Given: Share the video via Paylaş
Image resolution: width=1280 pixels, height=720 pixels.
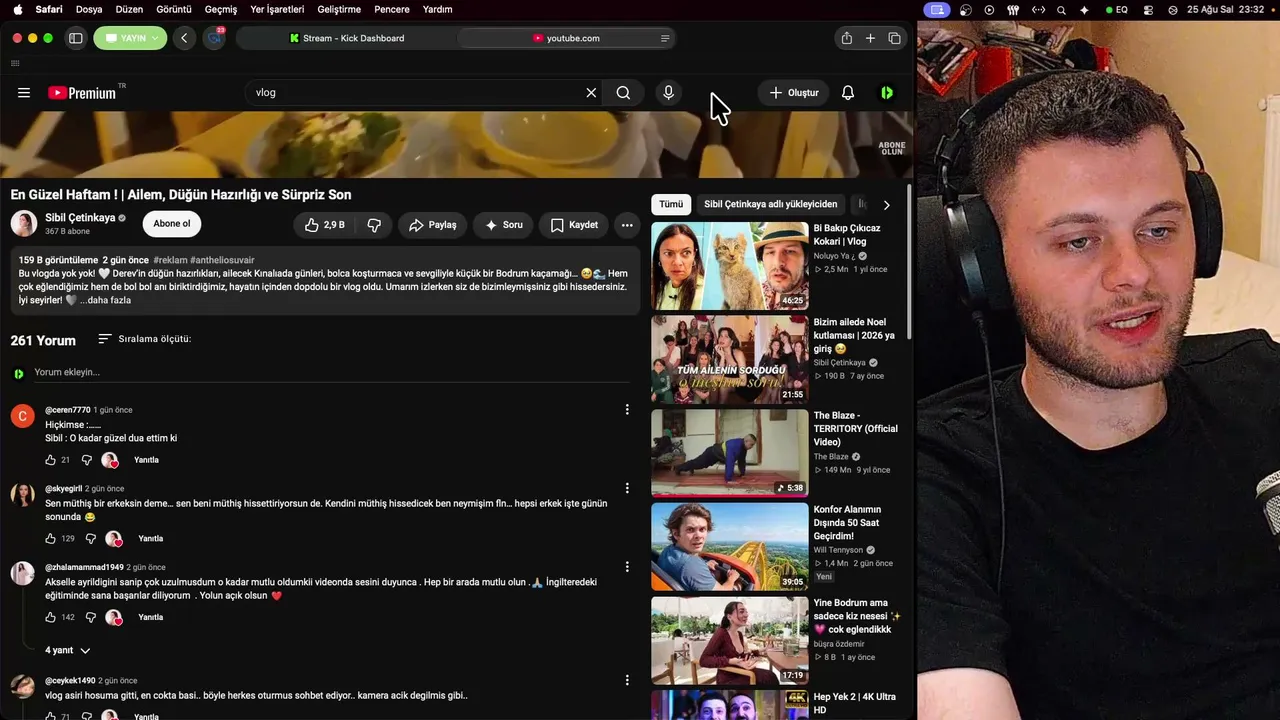Looking at the screenshot, I should [432, 225].
